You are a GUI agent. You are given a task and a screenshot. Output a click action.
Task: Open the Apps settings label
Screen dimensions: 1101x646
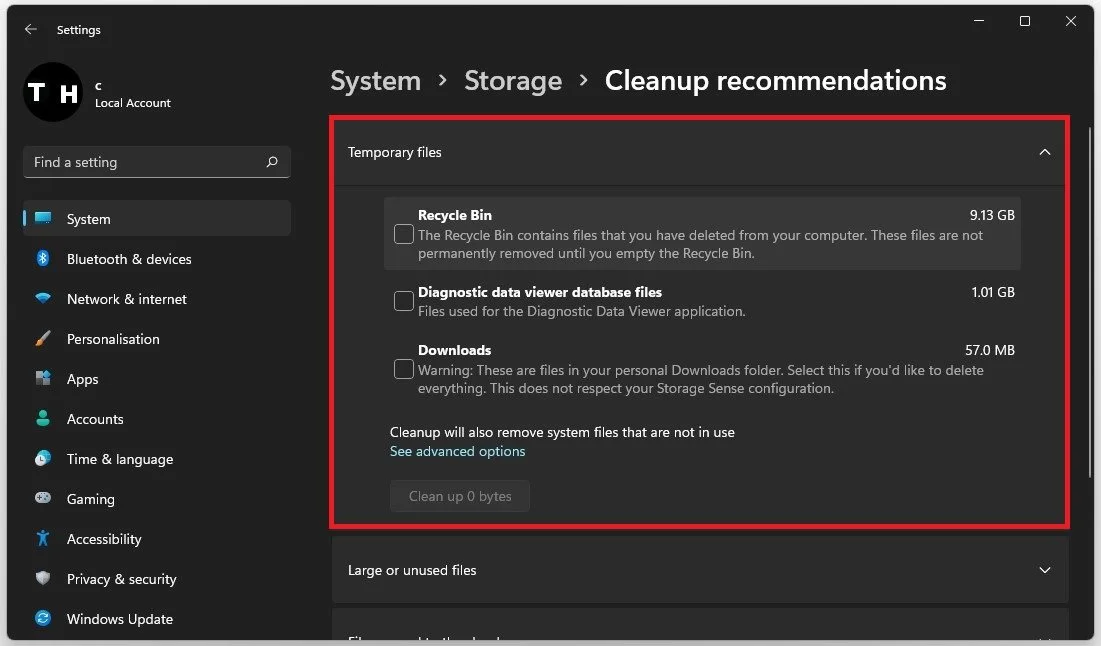tap(82, 379)
